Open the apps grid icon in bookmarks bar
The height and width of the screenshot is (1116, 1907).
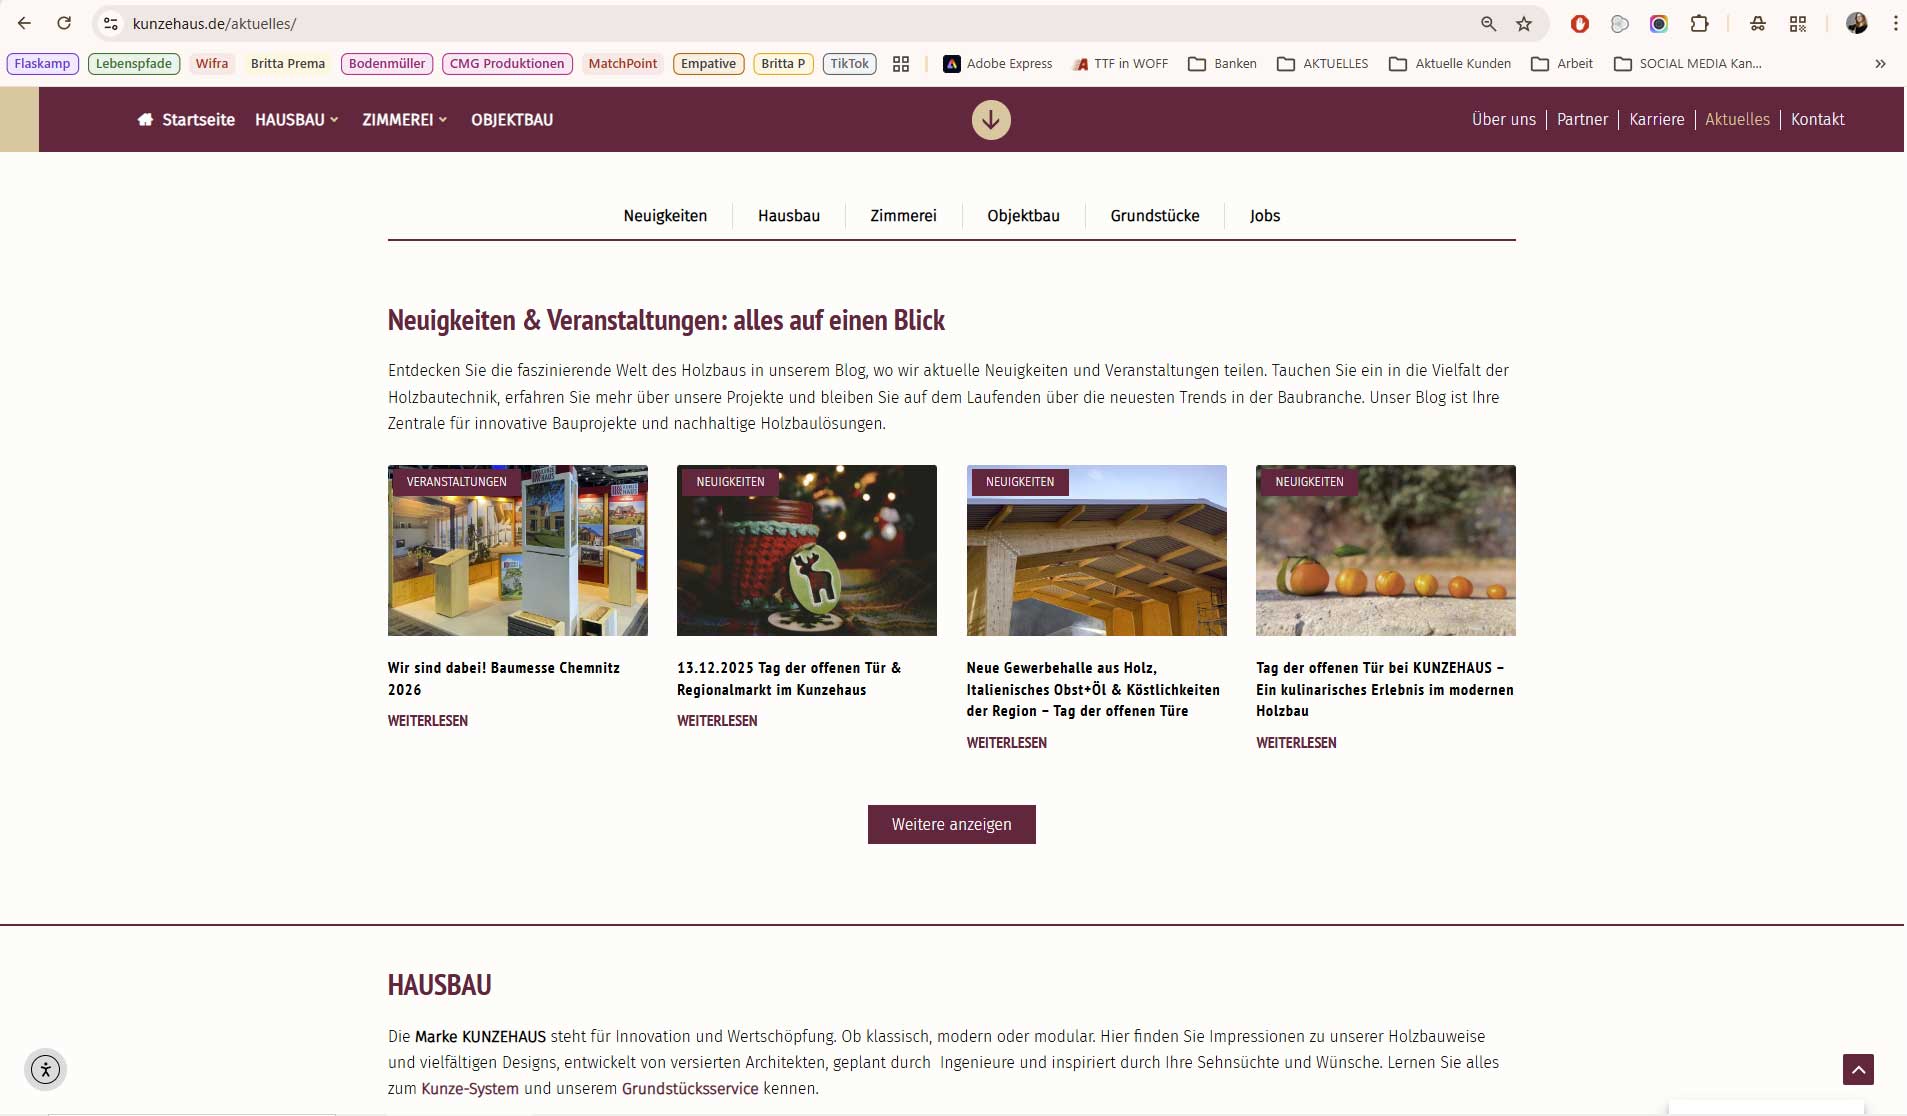901,64
